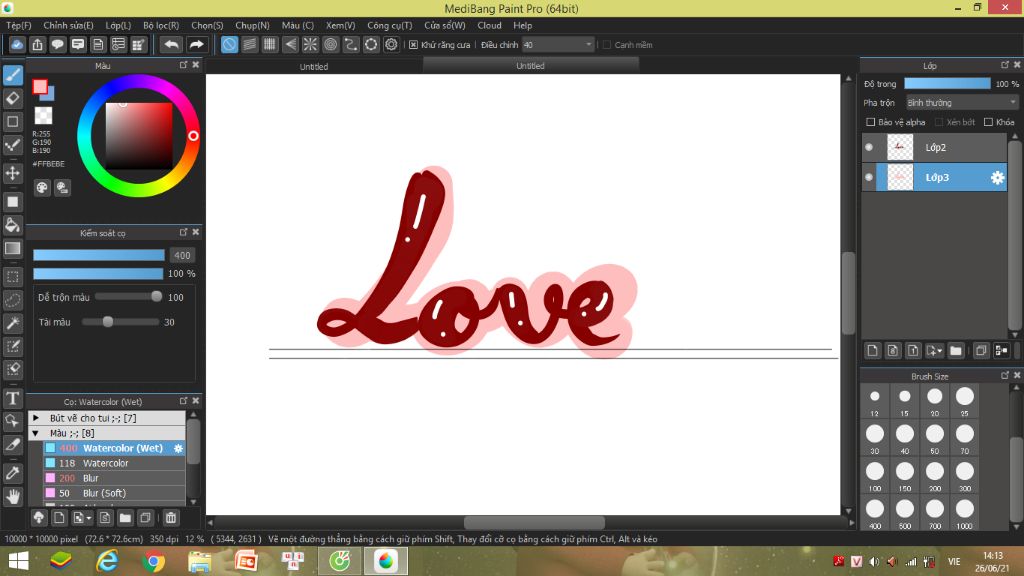1024x576 pixels.
Task: Enable the radial snap guide
Action: point(310,44)
